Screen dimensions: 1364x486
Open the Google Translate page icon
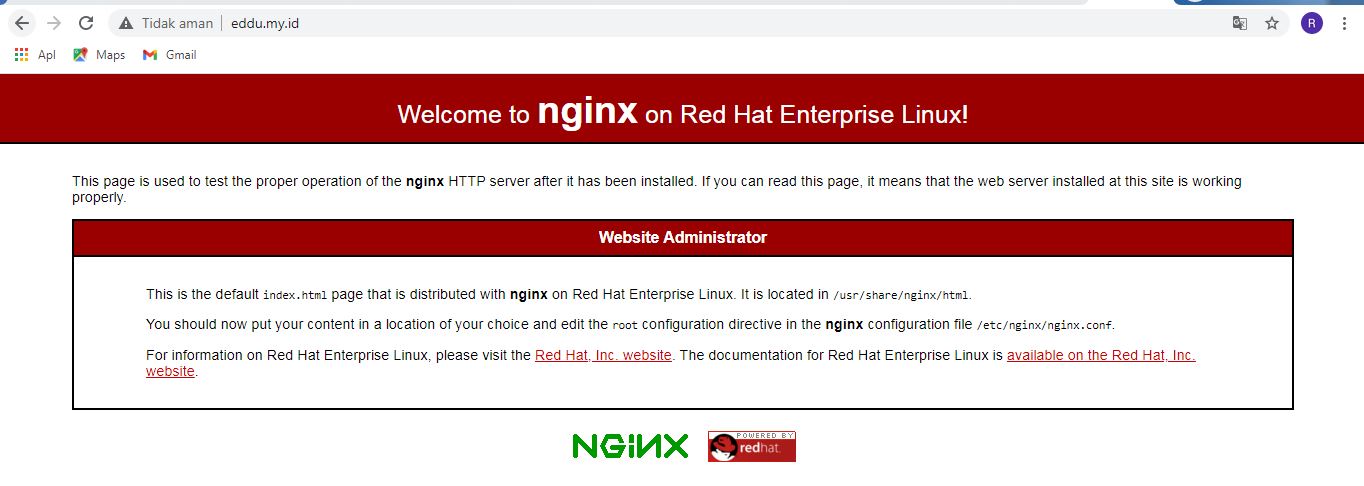tap(1240, 23)
